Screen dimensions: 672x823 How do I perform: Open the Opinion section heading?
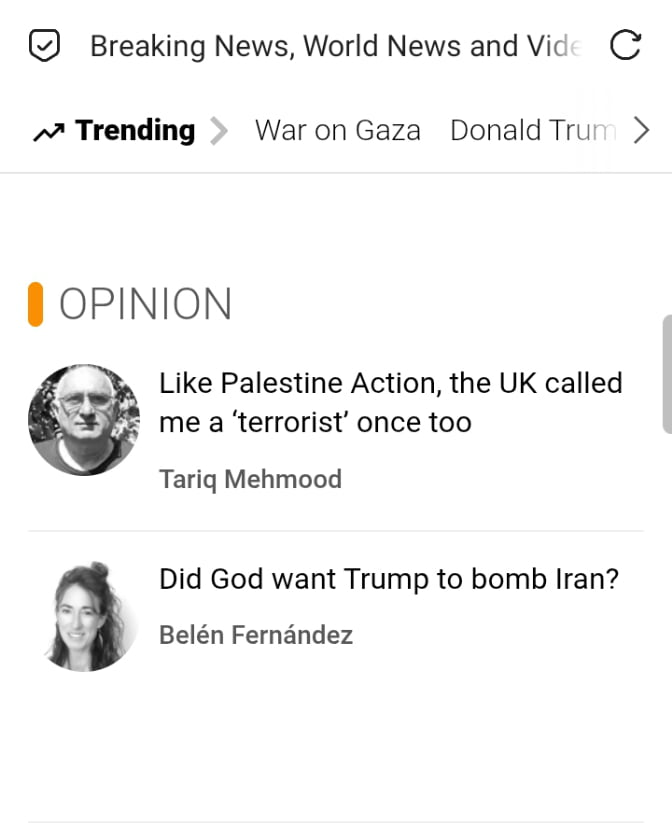[x=145, y=304]
